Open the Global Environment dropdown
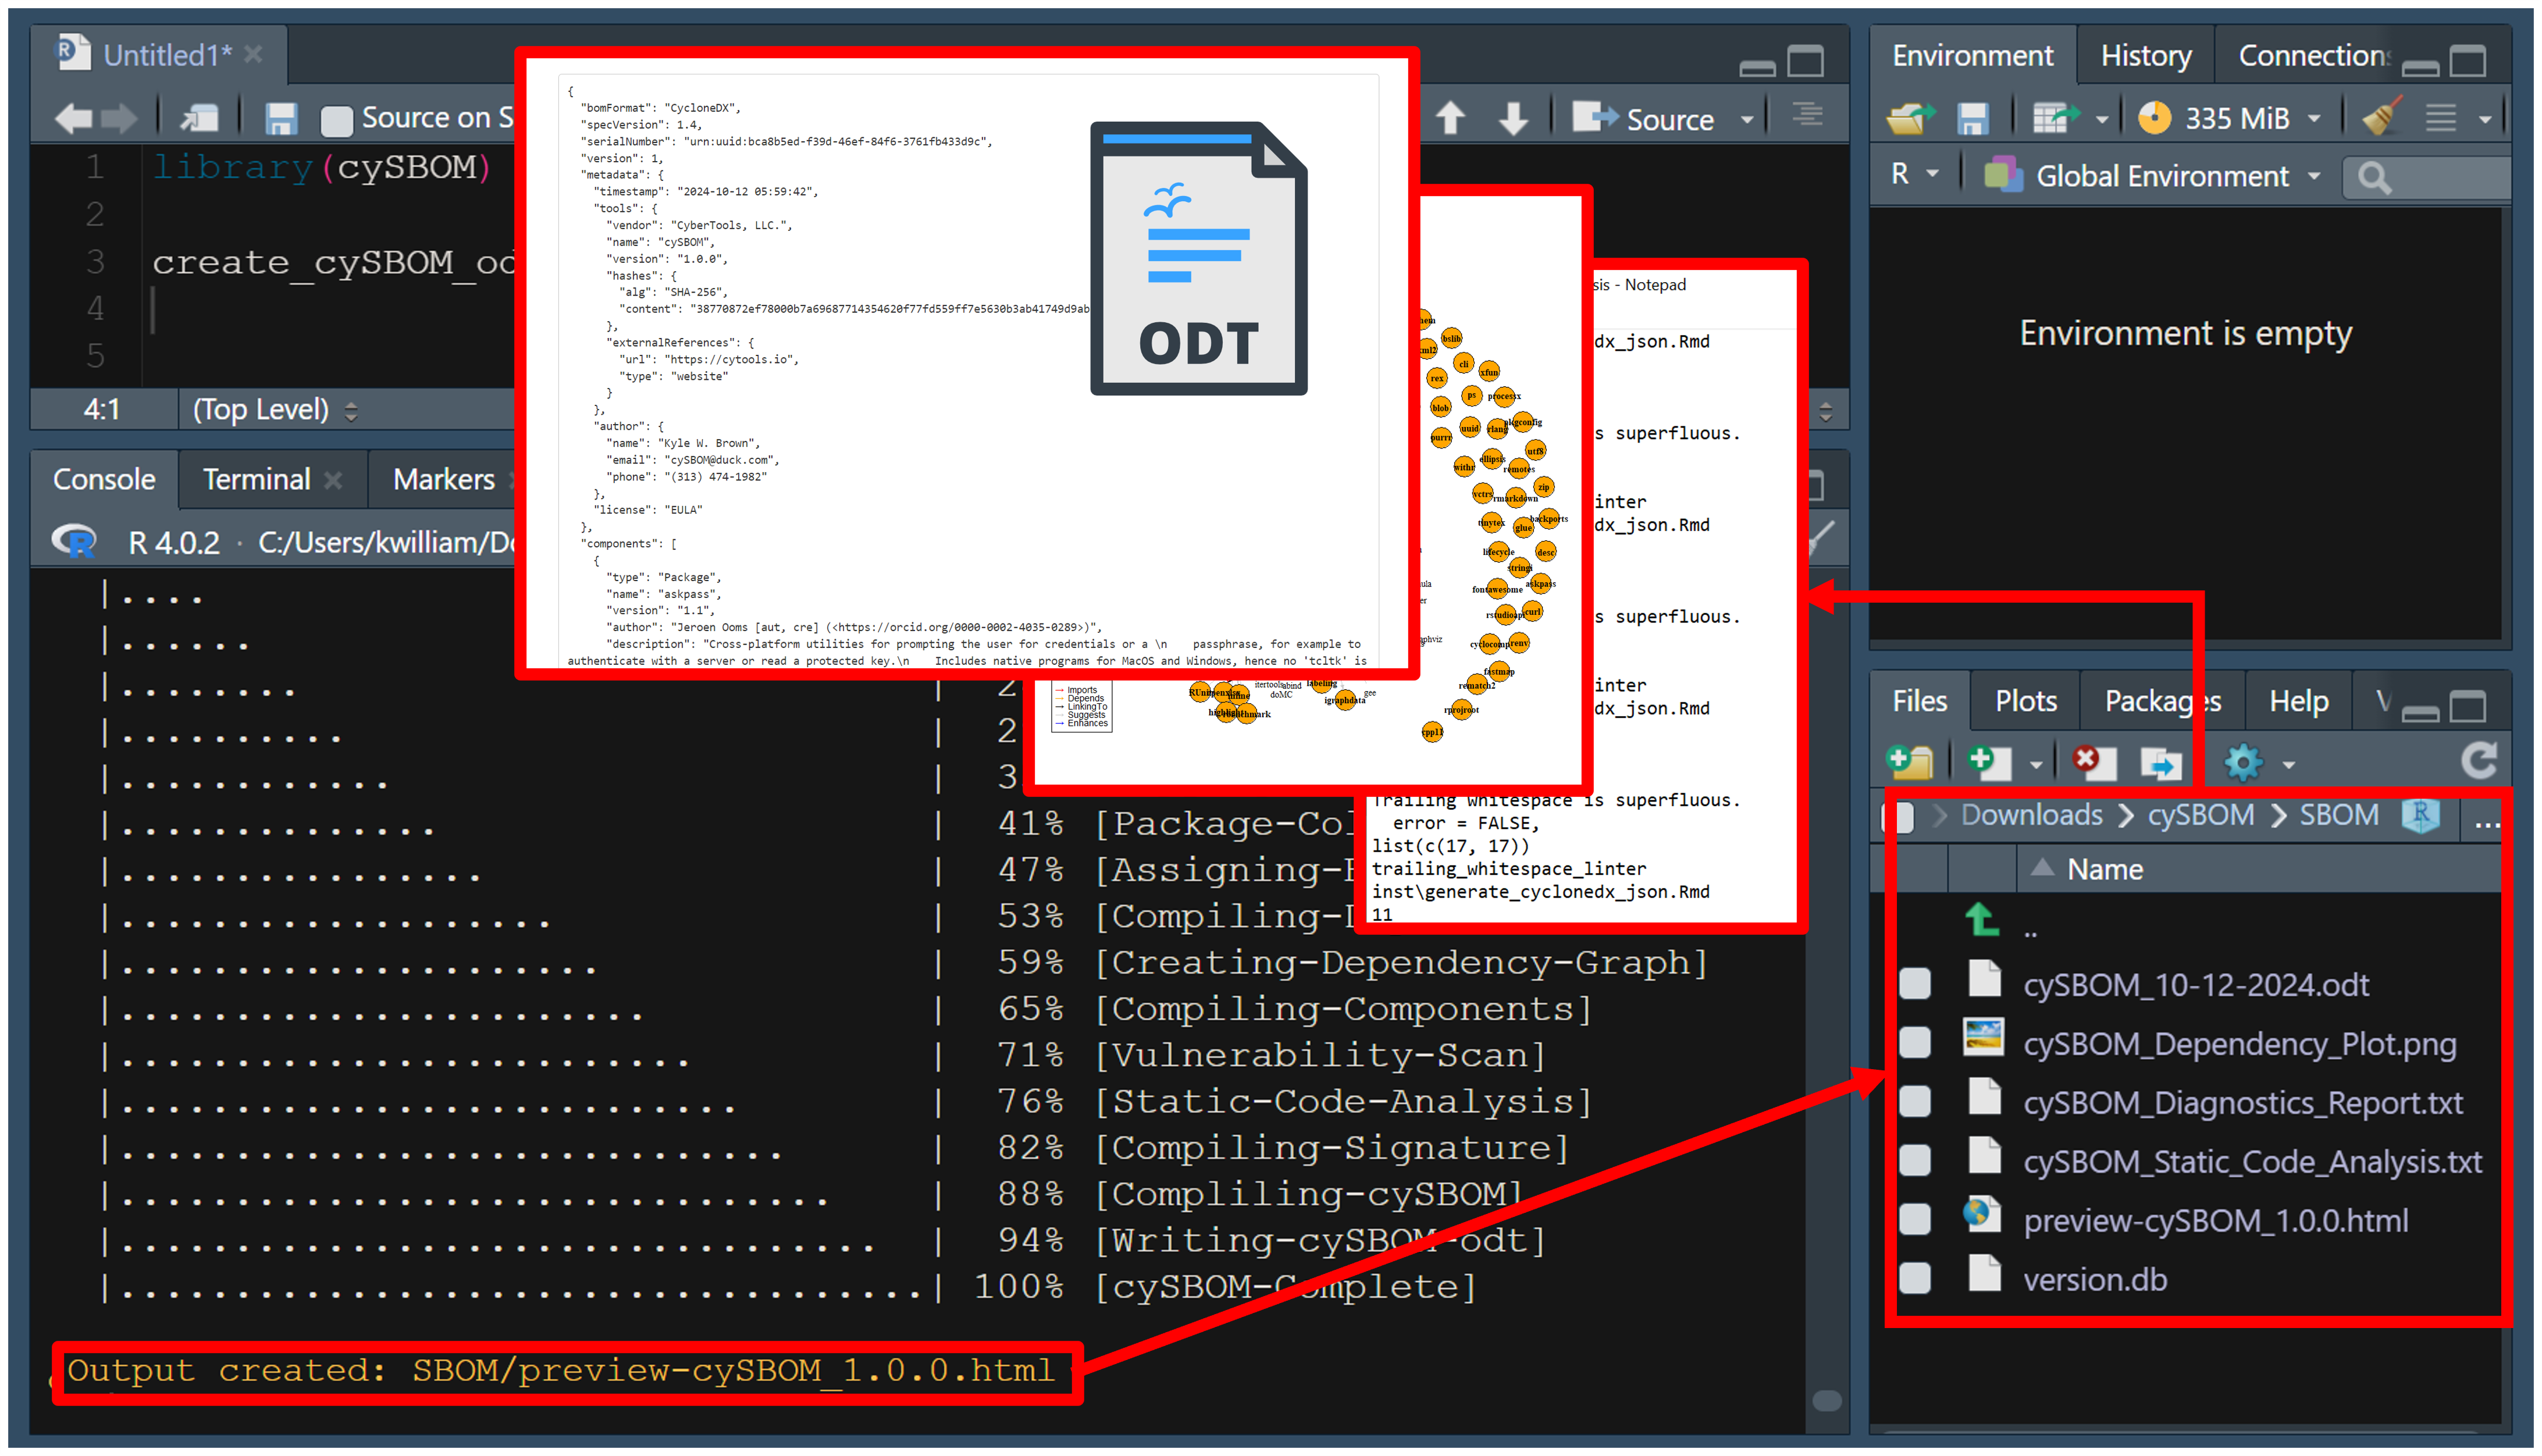Image resolution: width=2542 pixels, height=1456 pixels. (2152, 176)
